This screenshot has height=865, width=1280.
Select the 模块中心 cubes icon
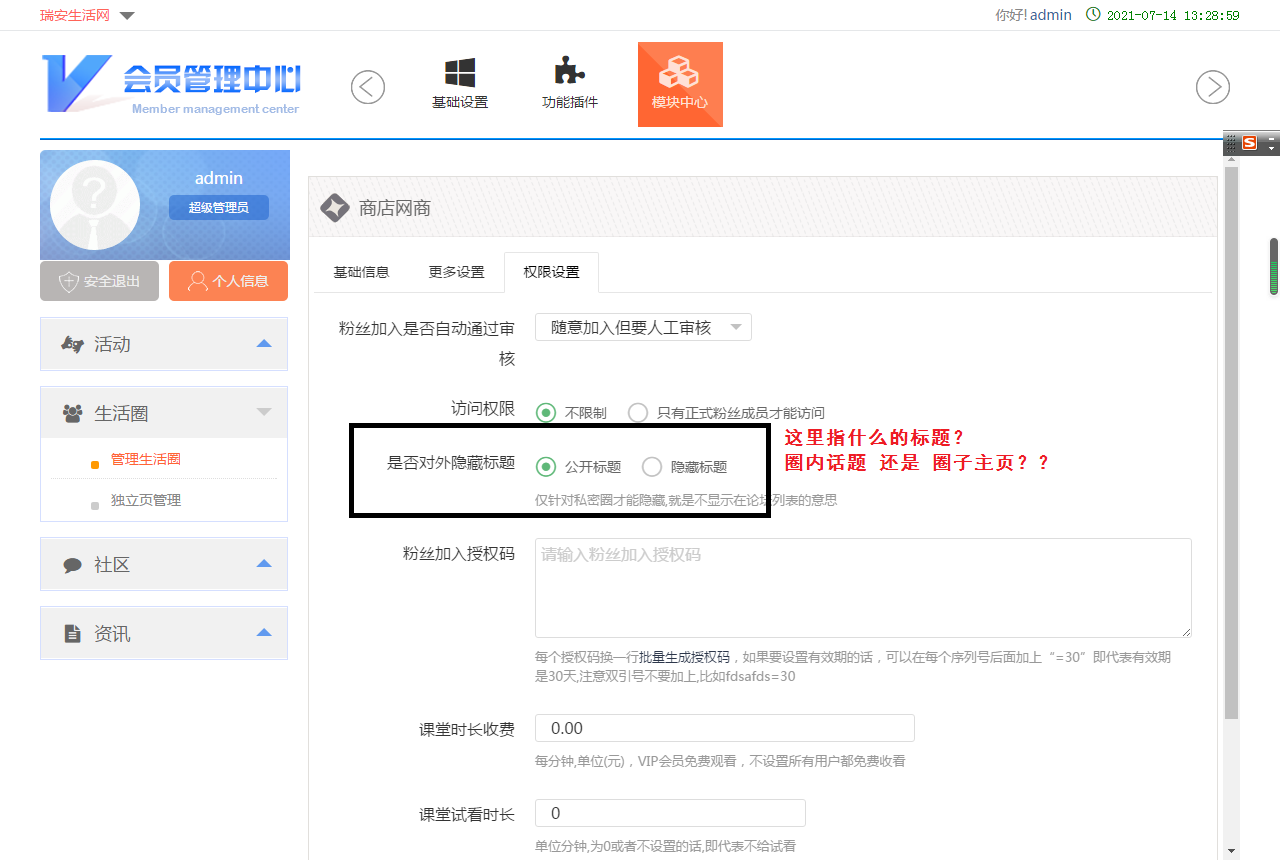click(x=680, y=74)
